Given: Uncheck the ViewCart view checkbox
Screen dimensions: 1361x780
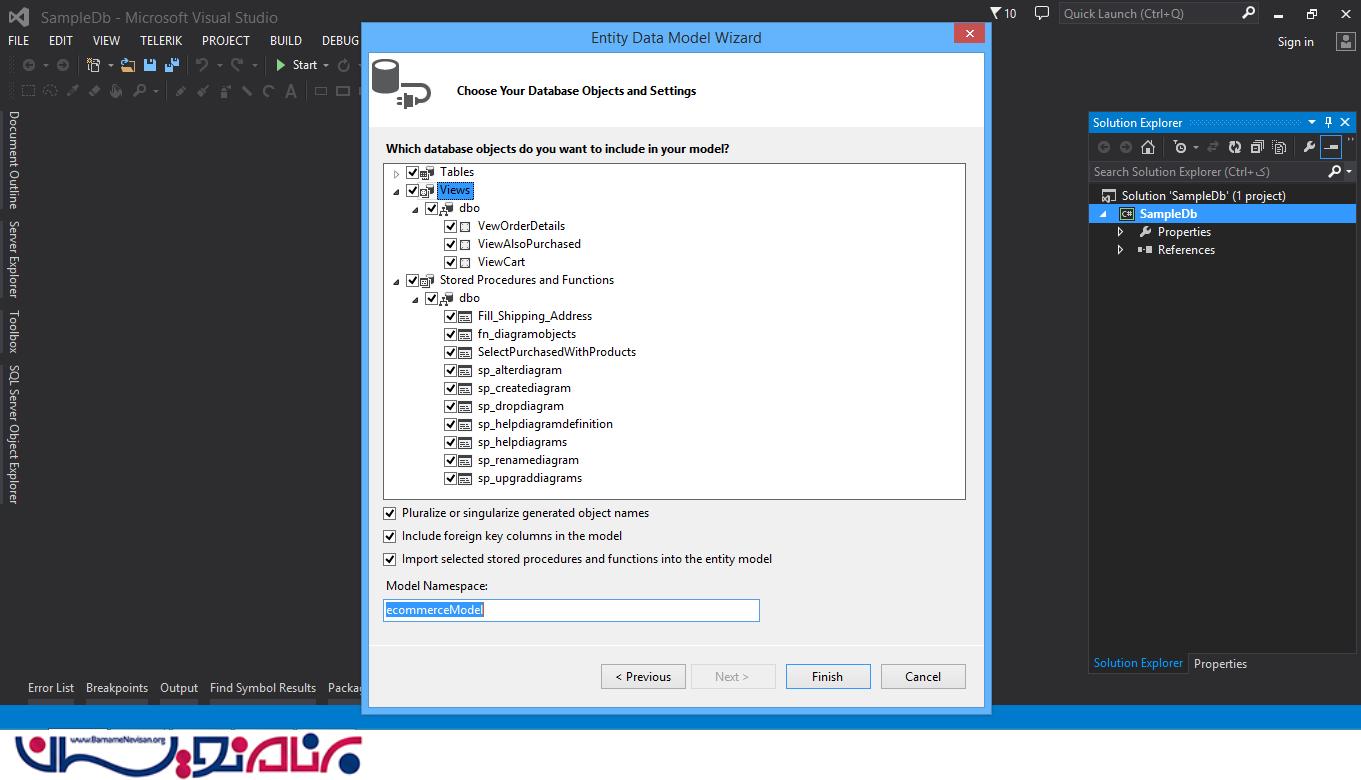Looking at the screenshot, I should point(451,262).
